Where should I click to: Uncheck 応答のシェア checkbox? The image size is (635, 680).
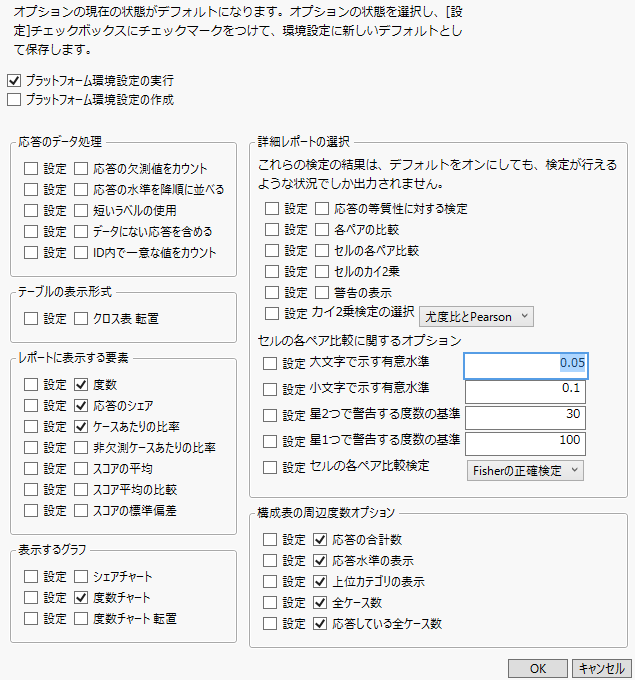(81, 405)
